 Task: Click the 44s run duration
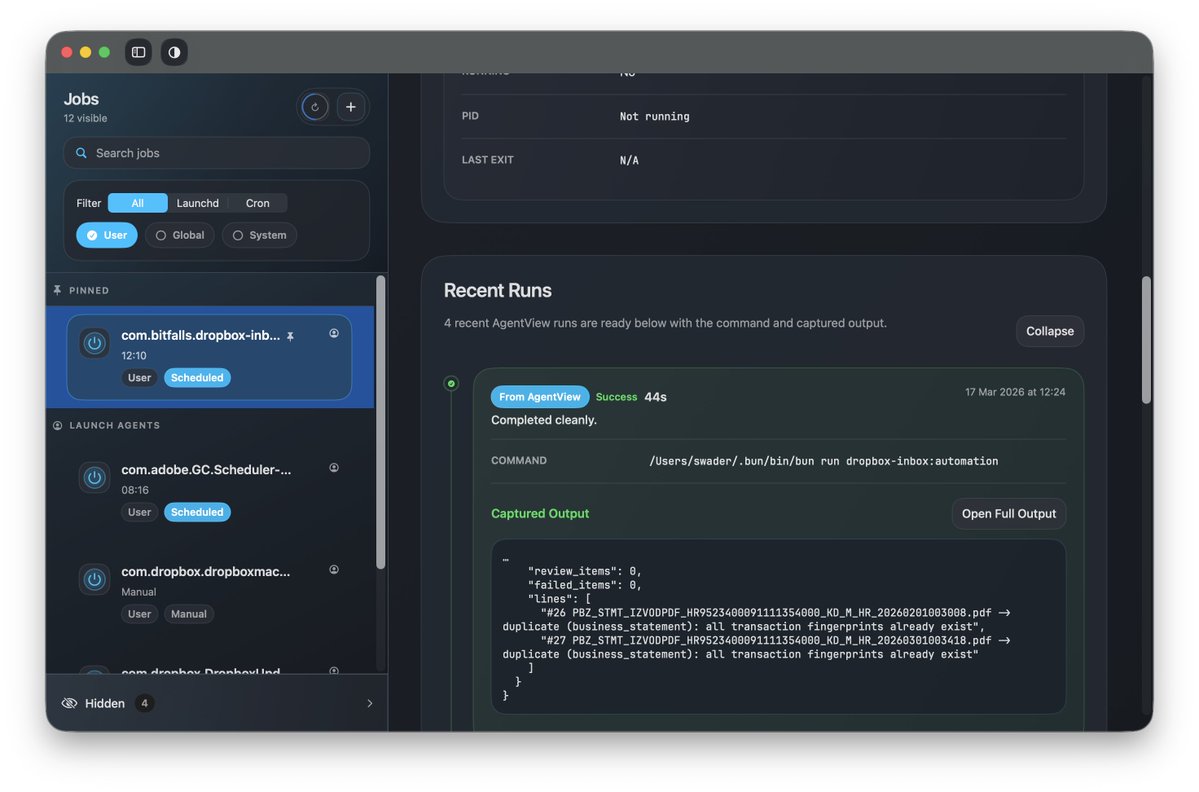pos(655,397)
